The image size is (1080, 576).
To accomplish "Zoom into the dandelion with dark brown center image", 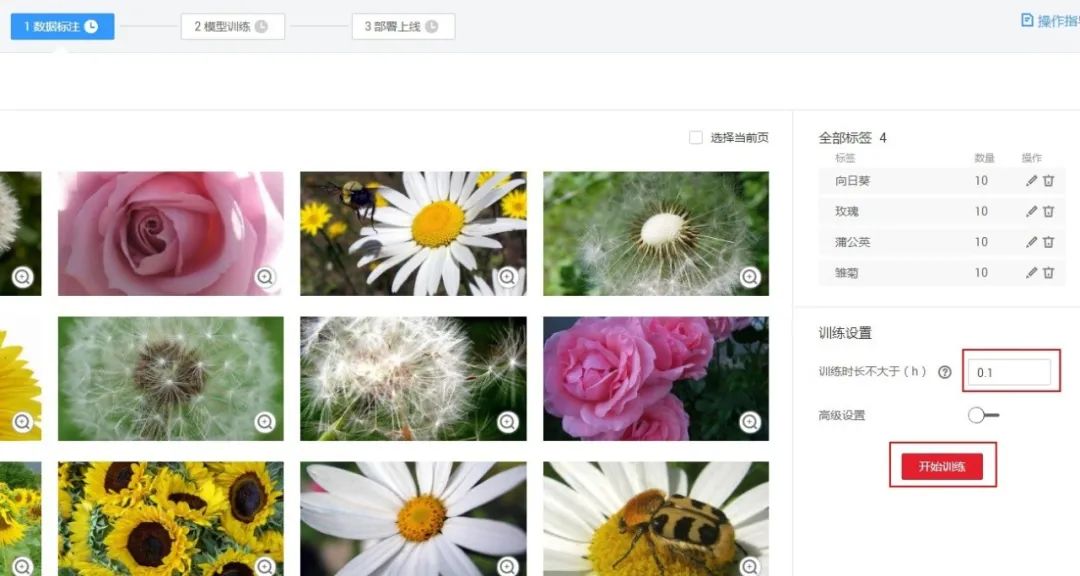I will point(265,422).
